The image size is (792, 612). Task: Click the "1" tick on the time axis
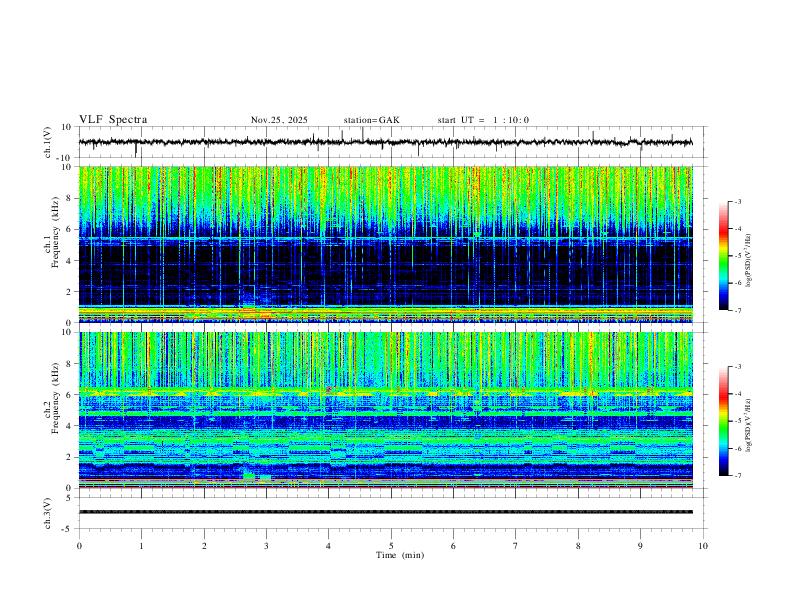(141, 546)
